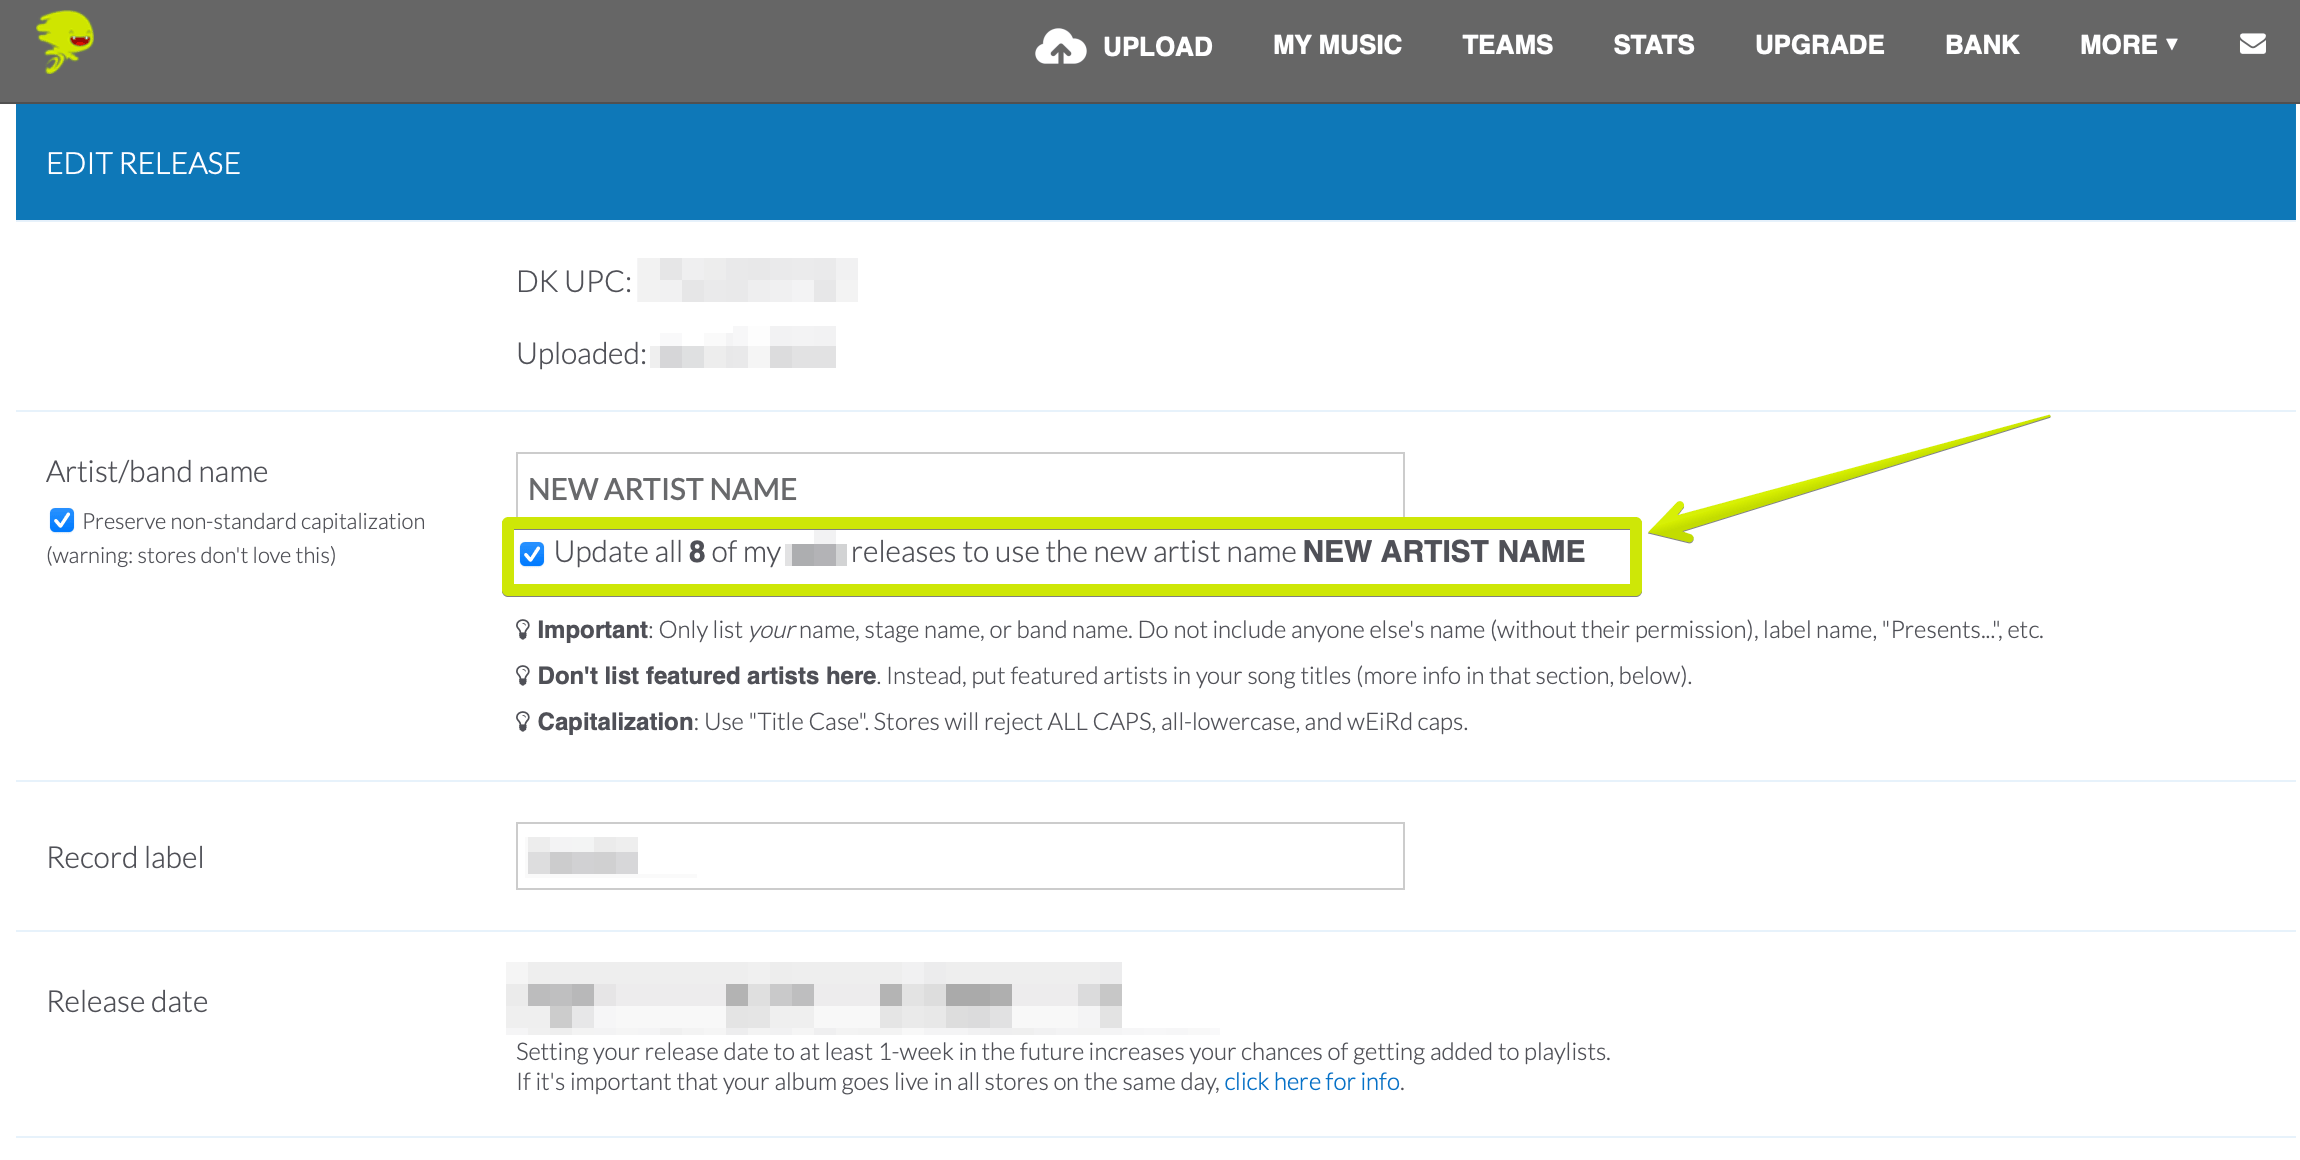Screen dimensions: 2300x1160
Task: Click the lightbulb icon beside Capitalization
Action: tap(523, 721)
